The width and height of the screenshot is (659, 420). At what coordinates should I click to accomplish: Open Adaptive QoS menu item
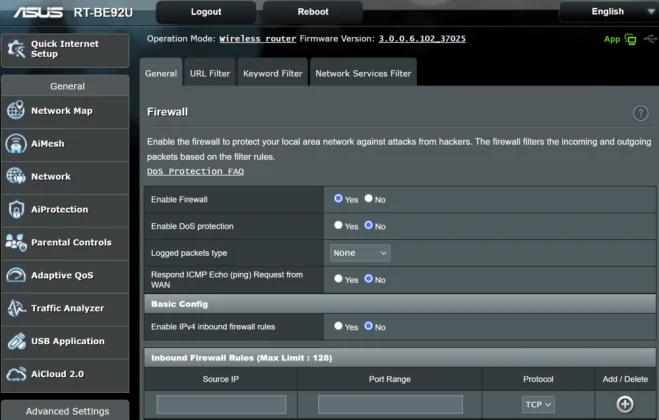(x=65, y=276)
